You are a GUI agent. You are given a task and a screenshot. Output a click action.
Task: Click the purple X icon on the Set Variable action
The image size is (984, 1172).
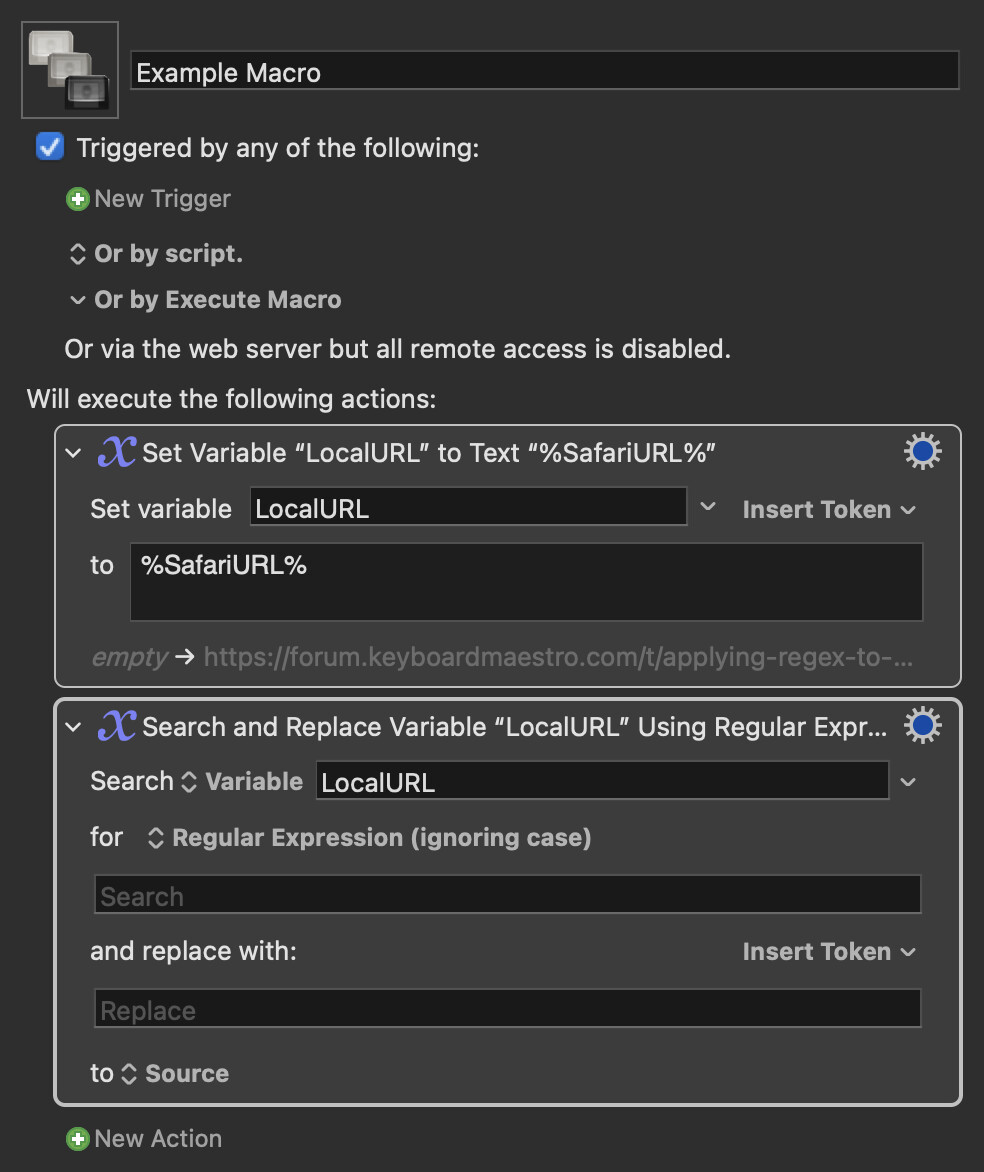[118, 451]
